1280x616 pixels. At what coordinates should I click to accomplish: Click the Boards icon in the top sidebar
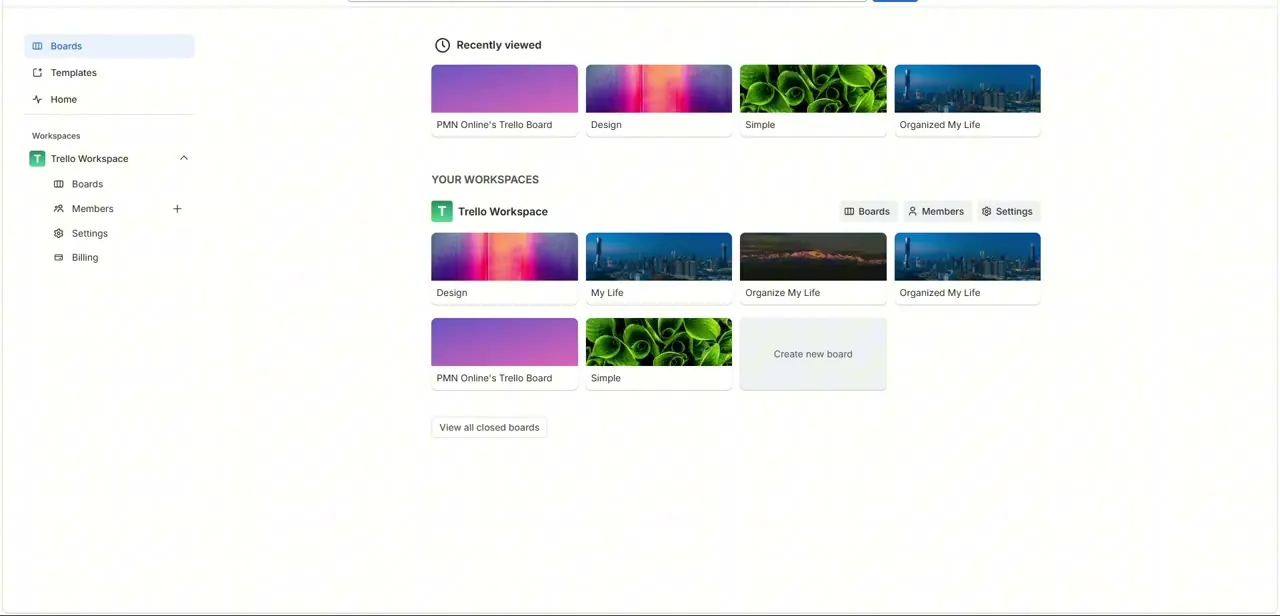(37, 46)
